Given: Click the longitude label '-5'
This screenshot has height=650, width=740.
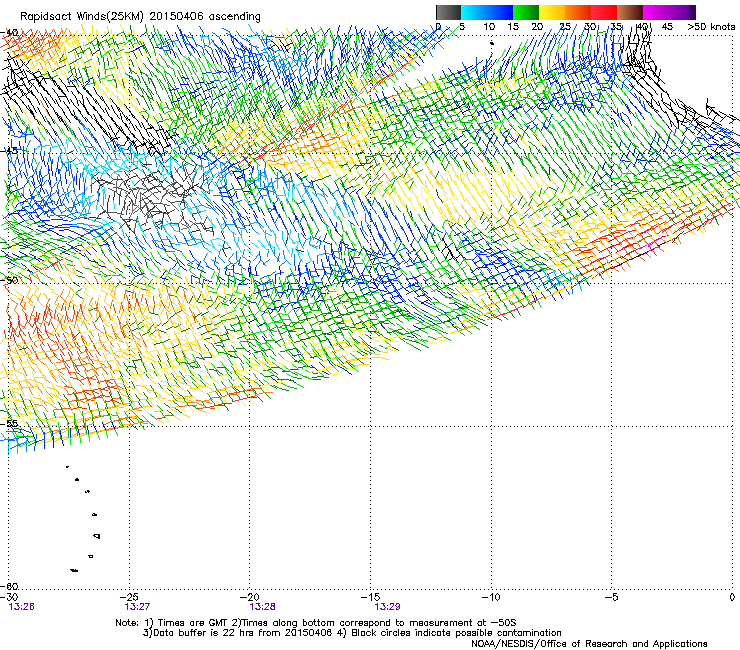Looking at the screenshot, I should (611, 597).
